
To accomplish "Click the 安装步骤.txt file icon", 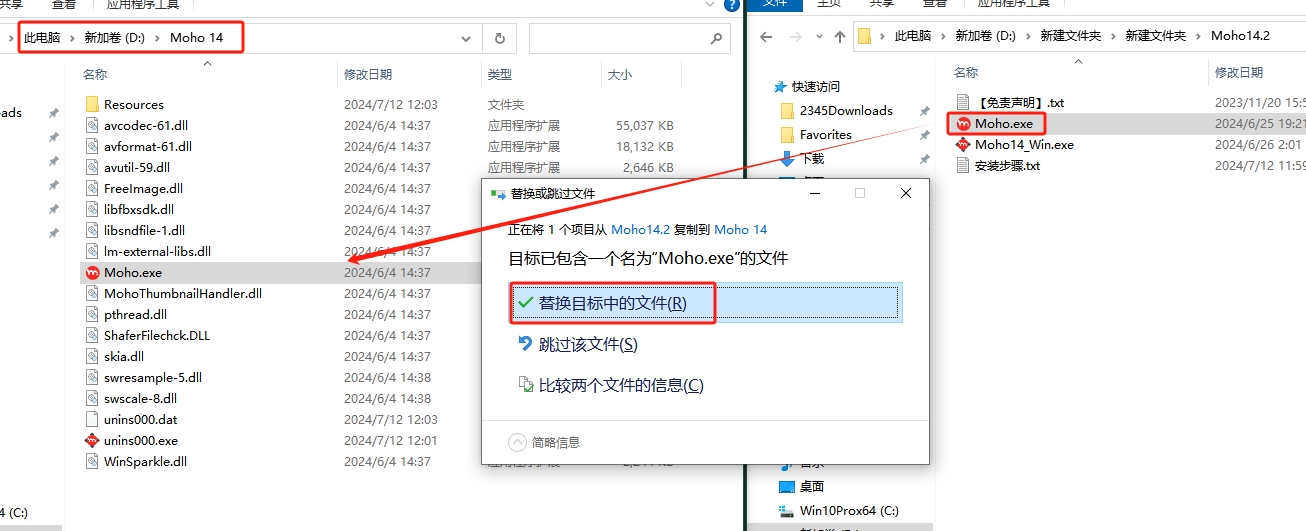I will coord(963,165).
